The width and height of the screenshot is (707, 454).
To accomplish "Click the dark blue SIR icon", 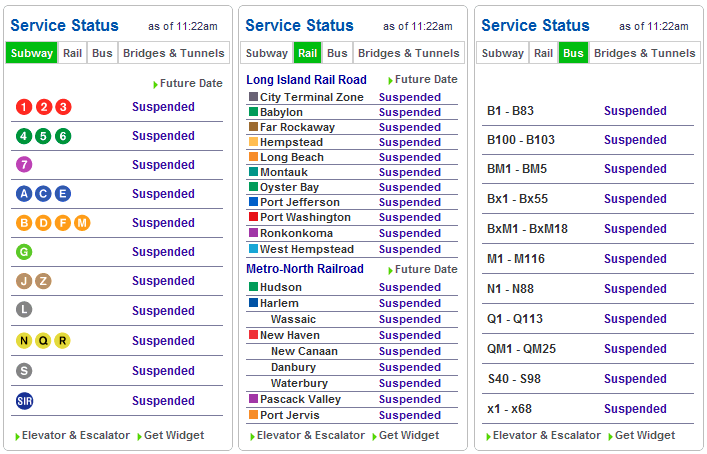I will point(25,401).
